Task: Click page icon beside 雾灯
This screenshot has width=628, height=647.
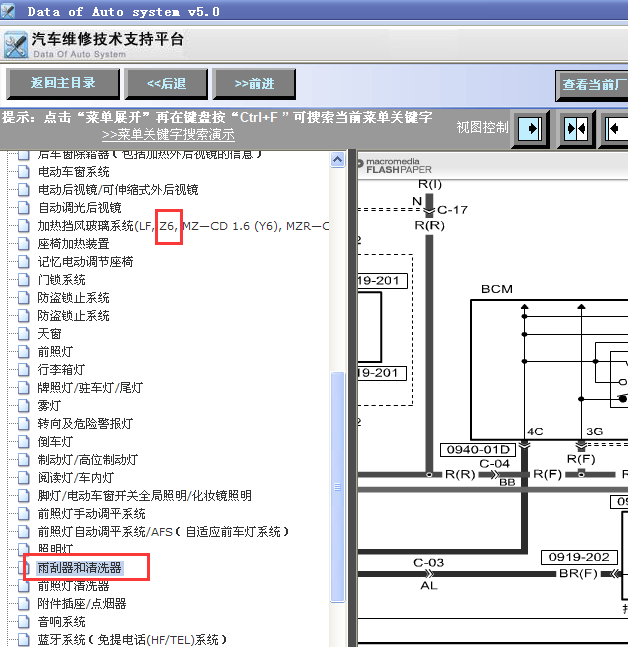Action: click(24, 406)
